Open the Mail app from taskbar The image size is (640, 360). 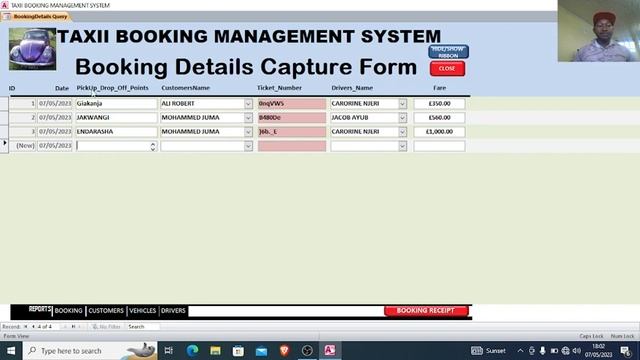[x=261, y=351]
